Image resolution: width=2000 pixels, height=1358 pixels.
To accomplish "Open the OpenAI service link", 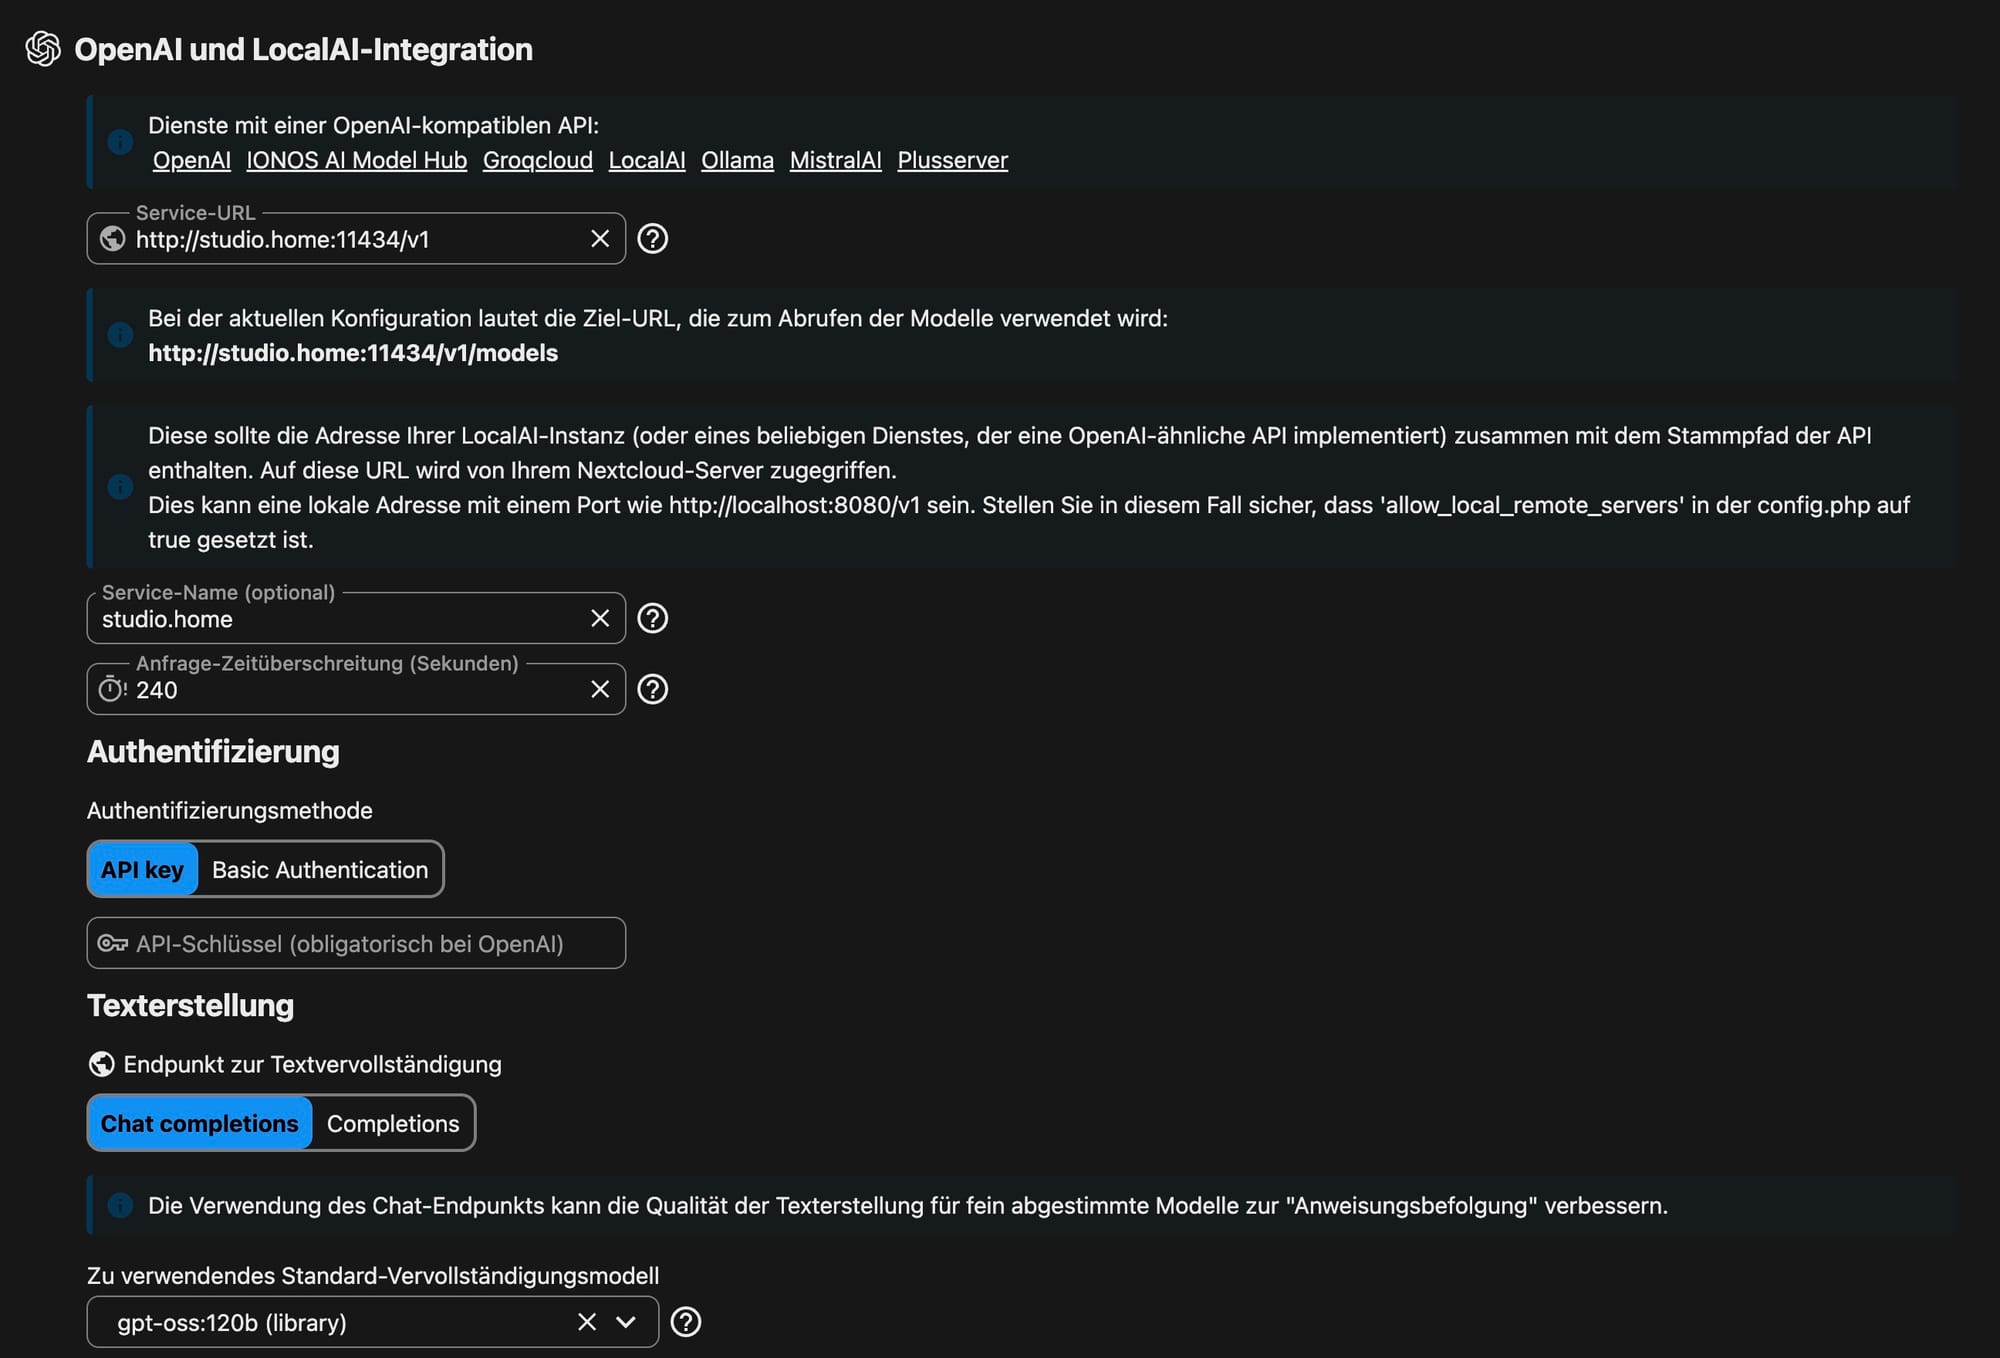I will [x=192, y=161].
